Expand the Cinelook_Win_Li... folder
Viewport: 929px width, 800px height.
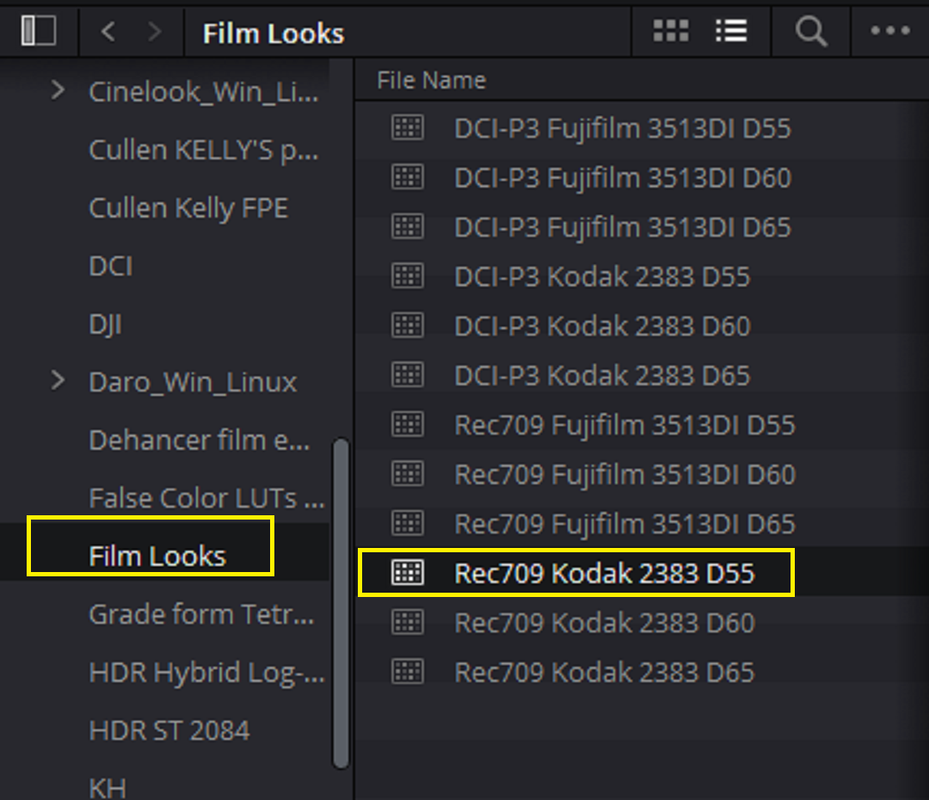click(57, 91)
